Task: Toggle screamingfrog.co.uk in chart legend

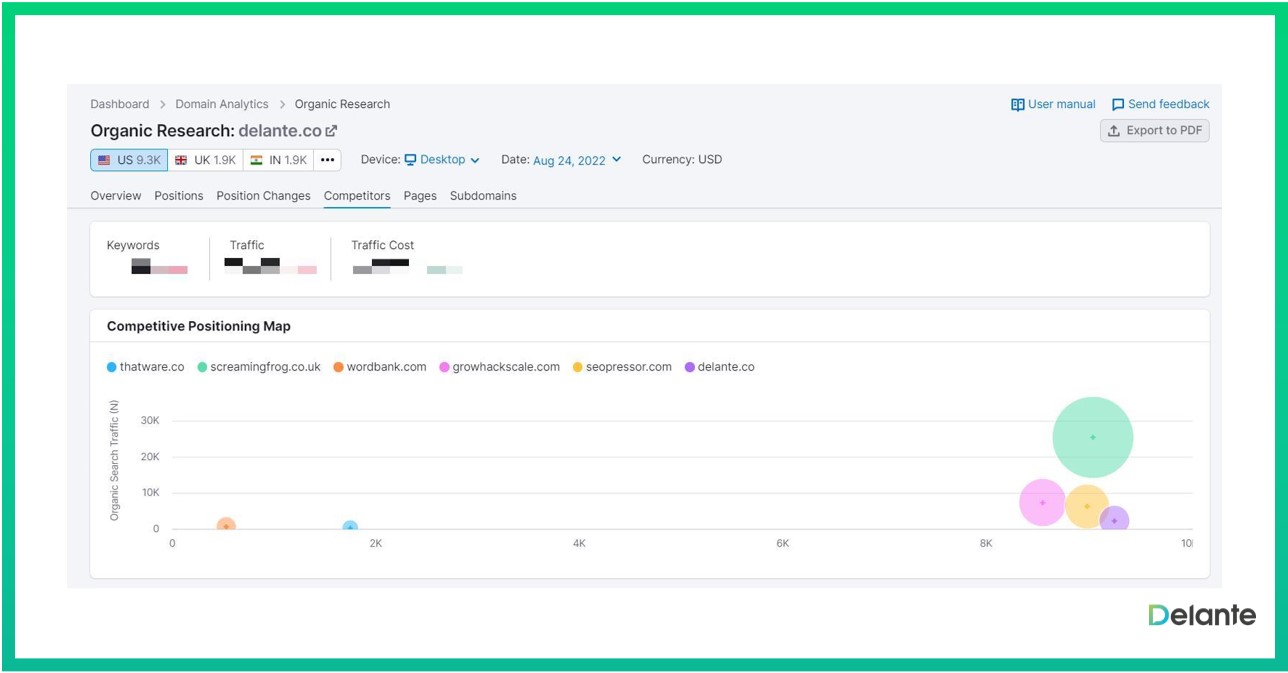Action: pyautogui.click(x=259, y=367)
